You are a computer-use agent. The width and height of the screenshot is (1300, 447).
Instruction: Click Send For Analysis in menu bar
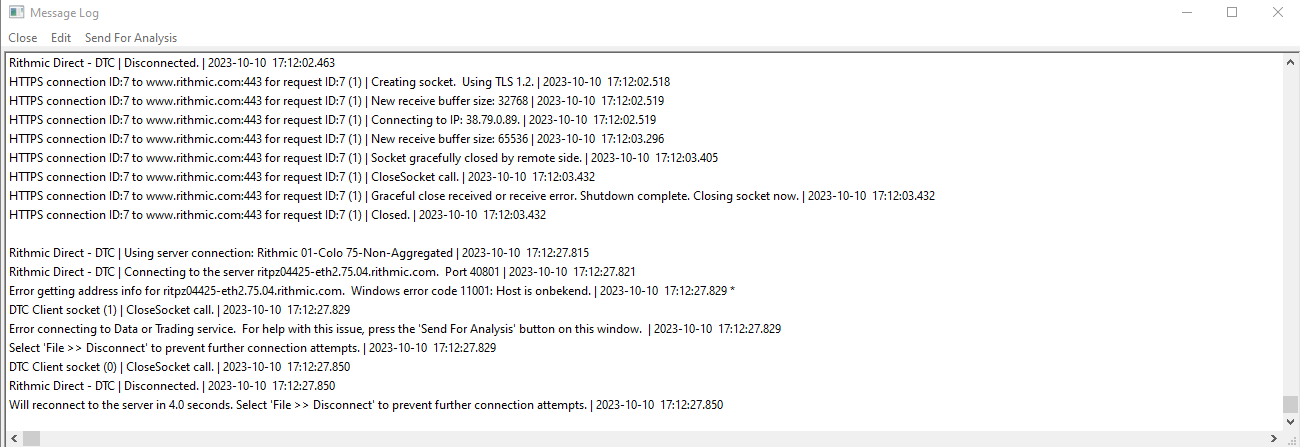point(131,38)
